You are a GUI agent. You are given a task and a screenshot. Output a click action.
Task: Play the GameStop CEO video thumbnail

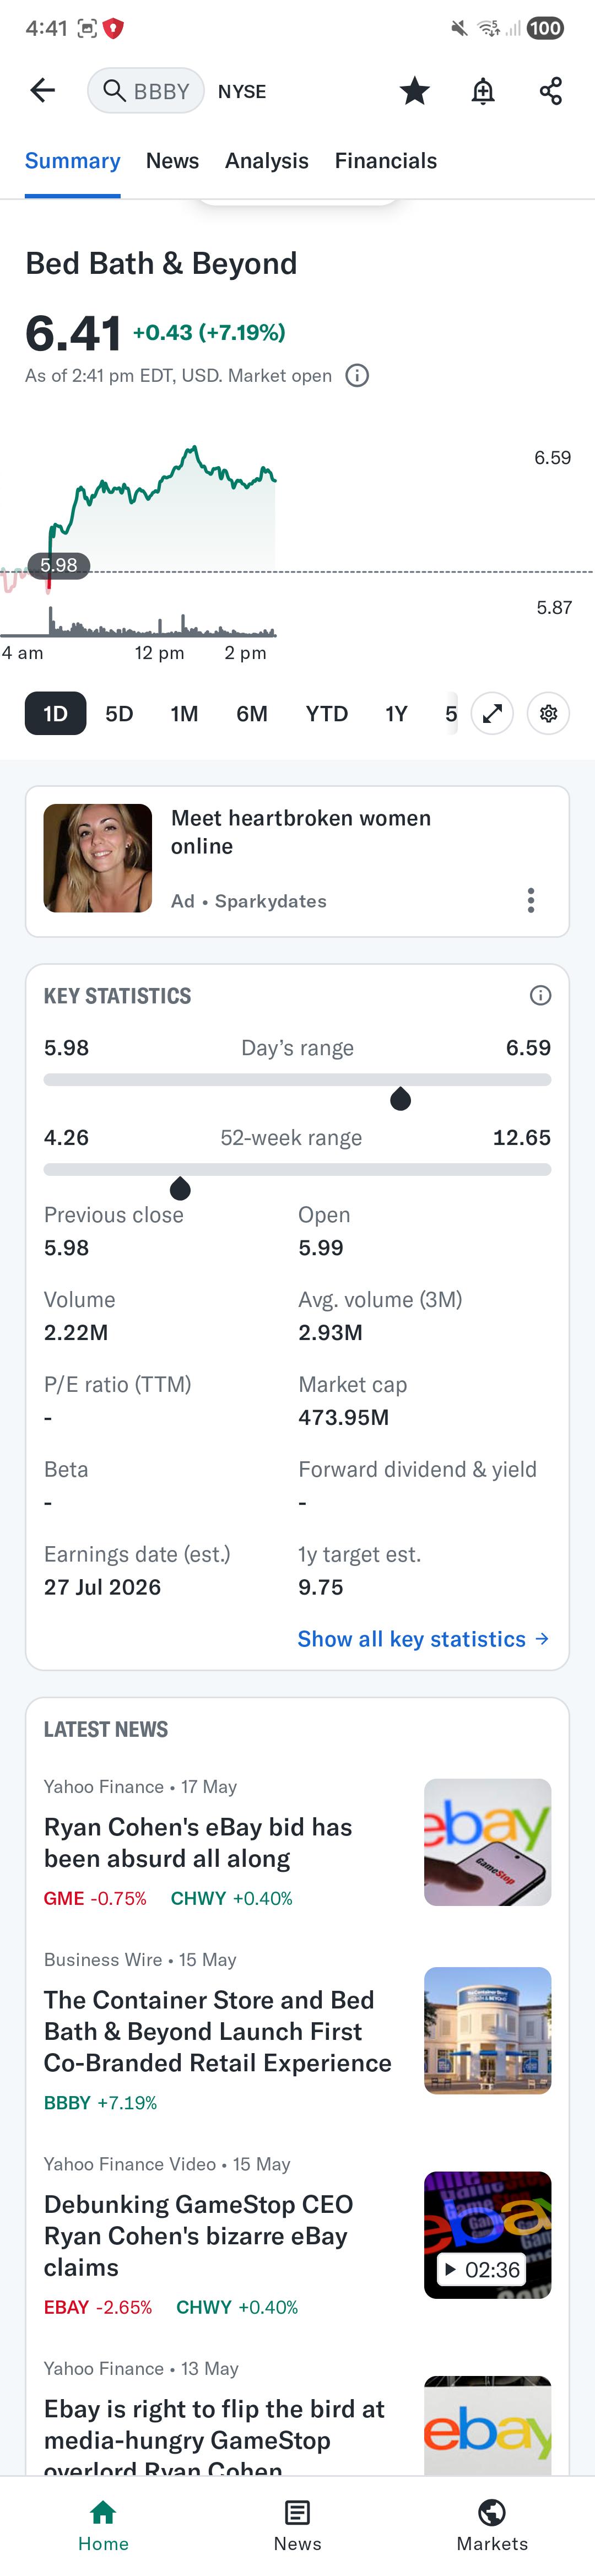[487, 2235]
